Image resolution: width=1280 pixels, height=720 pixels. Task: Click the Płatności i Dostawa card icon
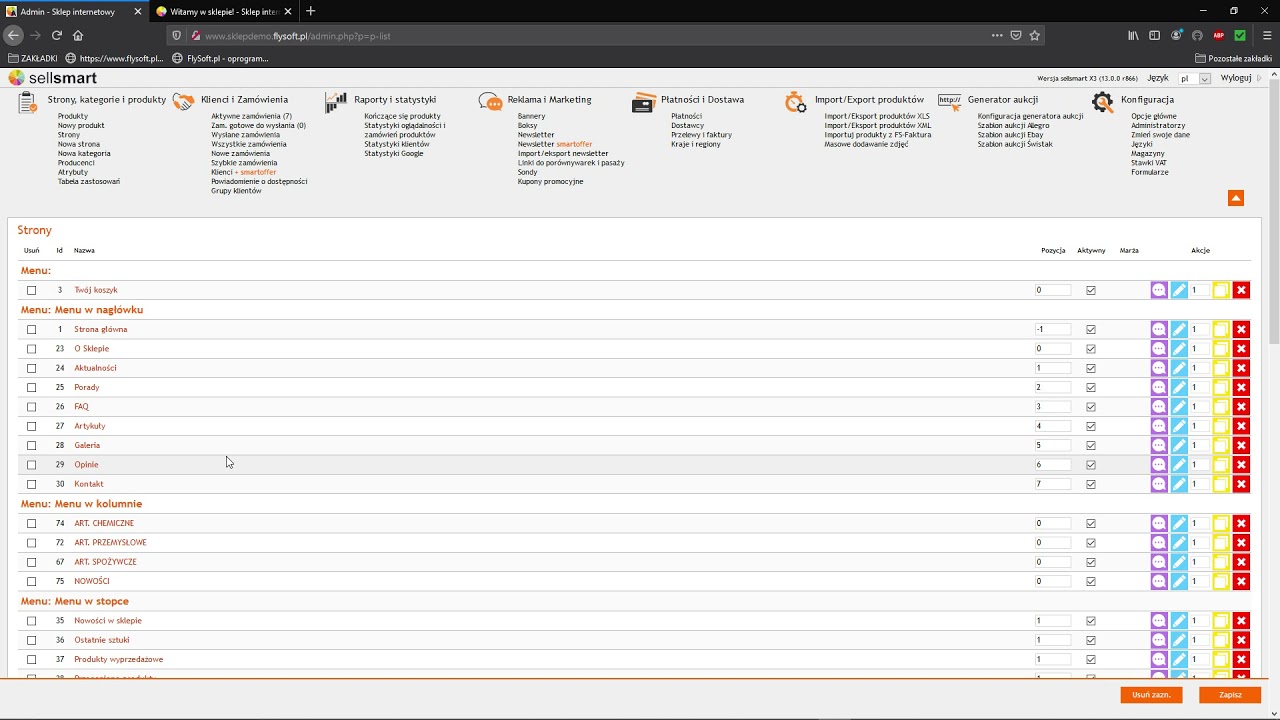(644, 102)
